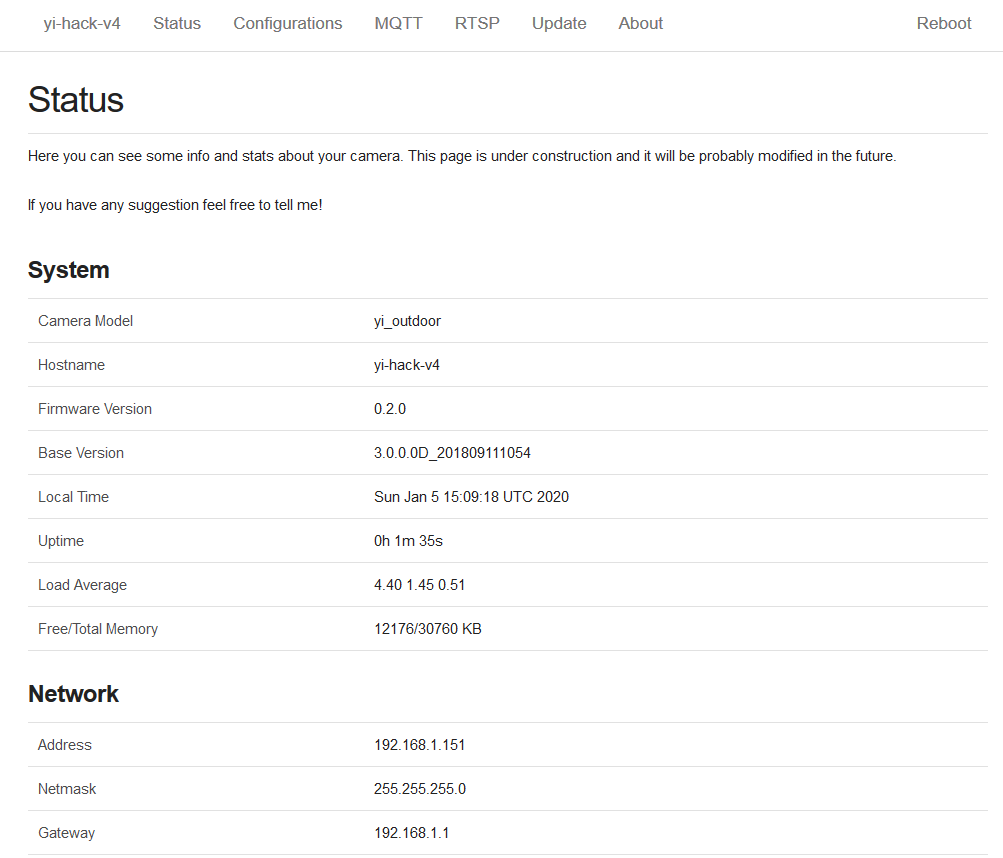This screenshot has width=1003, height=858.
Task: Select gateway value 192.168.1.1
Action: click(411, 833)
